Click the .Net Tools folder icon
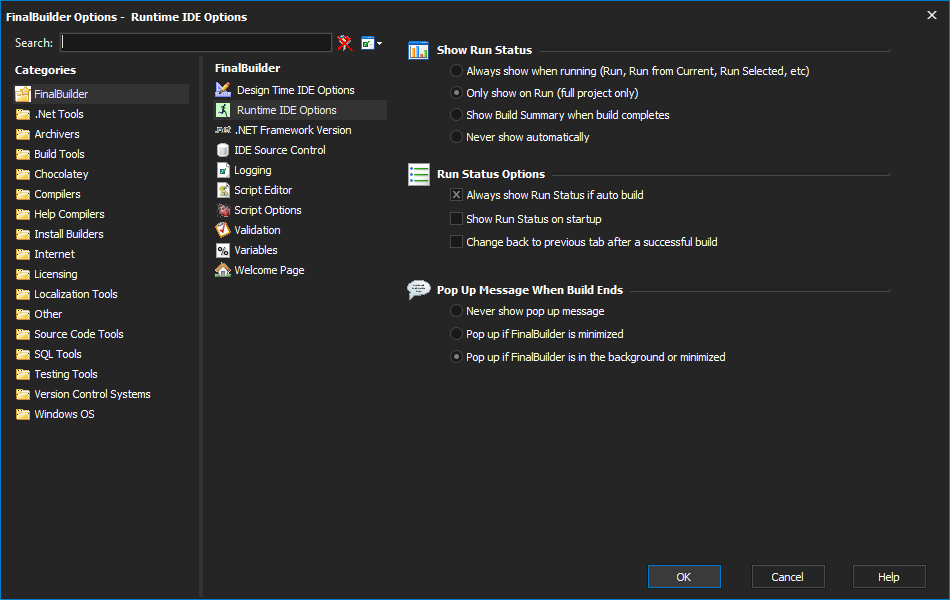Screen dimensions: 950x600 click(x=23, y=114)
